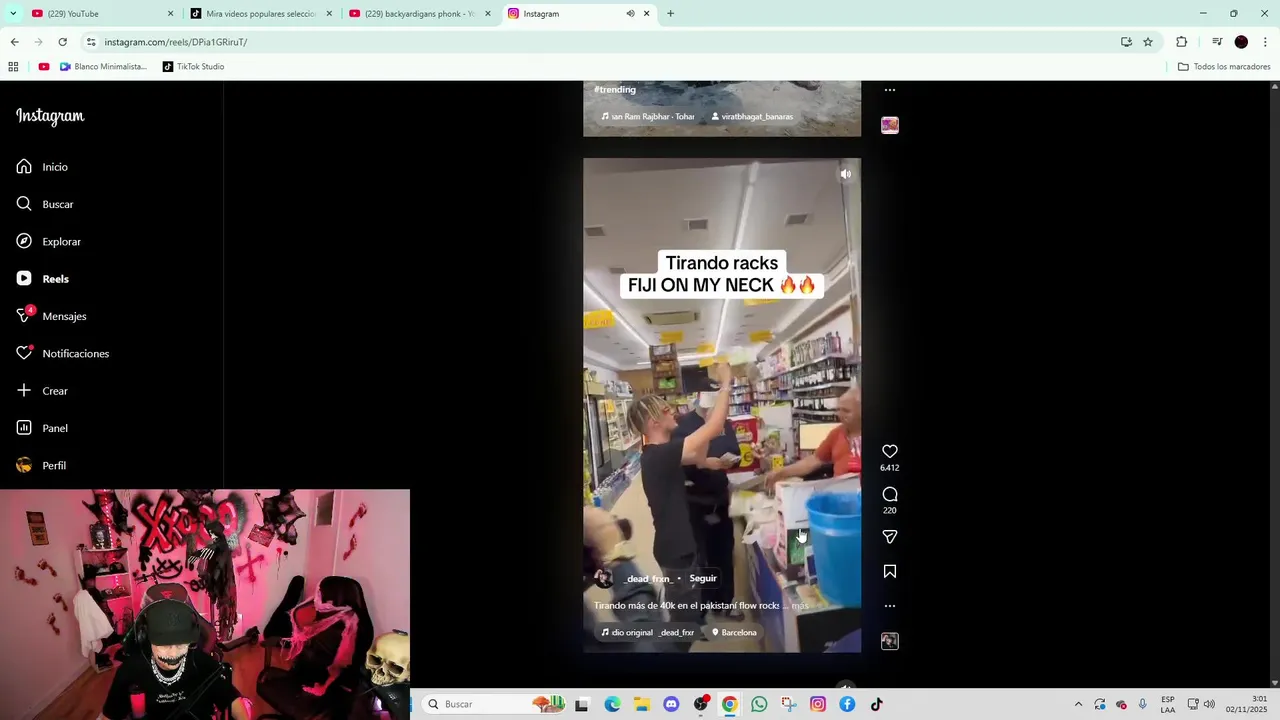The image size is (1280, 720).
Task: Click the address bar URL
Action: (x=175, y=42)
